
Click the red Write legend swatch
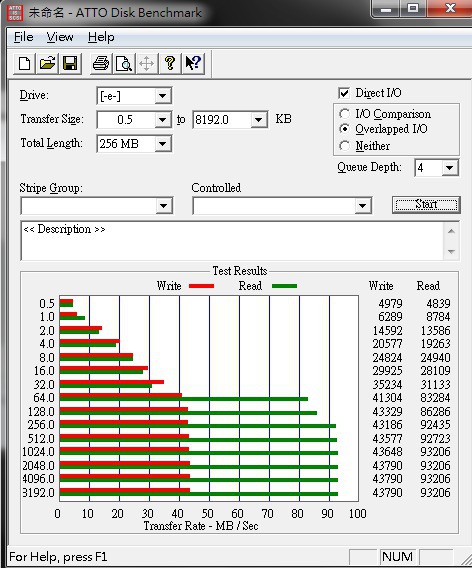tap(201, 286)
